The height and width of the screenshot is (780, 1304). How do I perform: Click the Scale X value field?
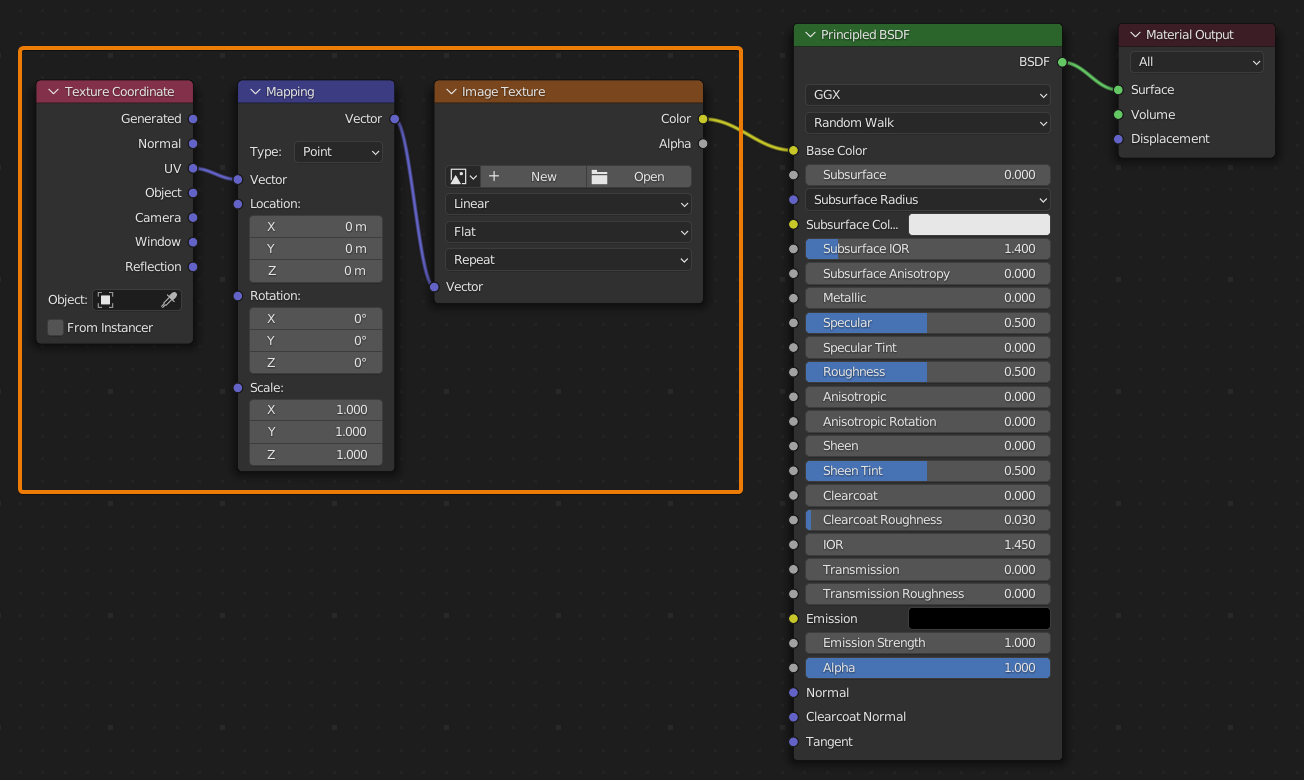point(316,410)
